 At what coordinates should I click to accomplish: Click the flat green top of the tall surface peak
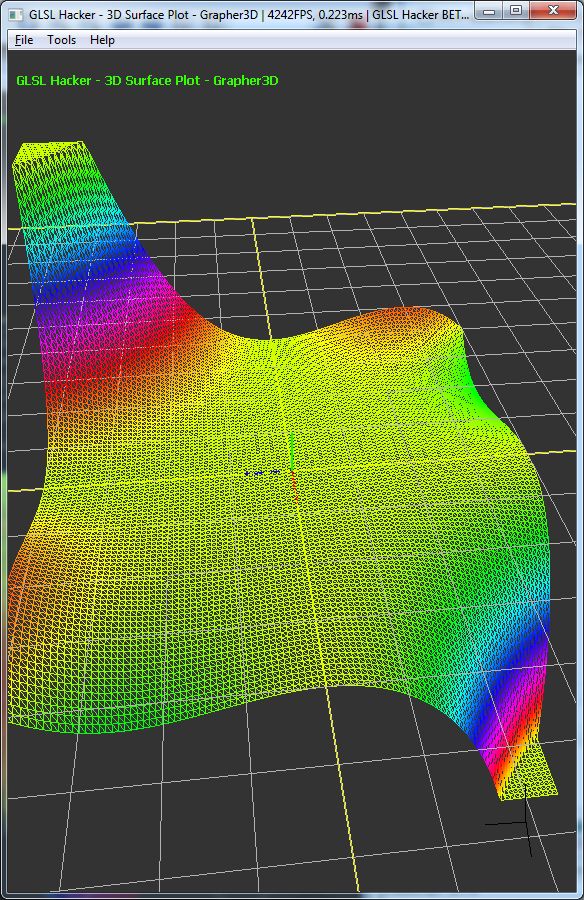[x=49, y=150]
